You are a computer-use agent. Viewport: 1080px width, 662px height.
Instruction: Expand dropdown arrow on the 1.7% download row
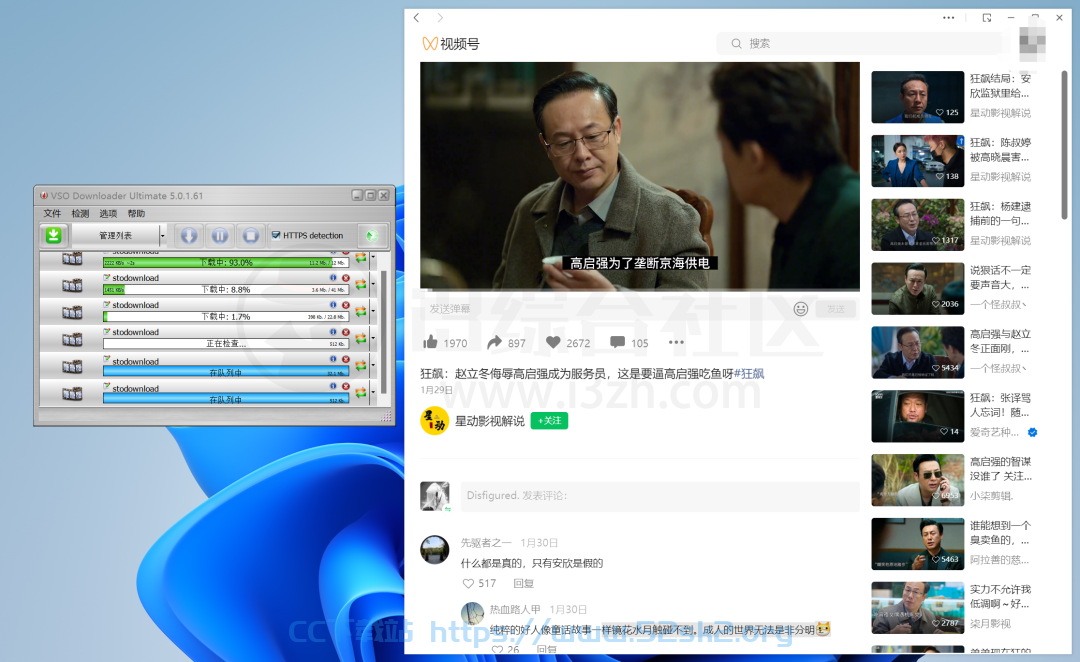click(x=373, y=311)
